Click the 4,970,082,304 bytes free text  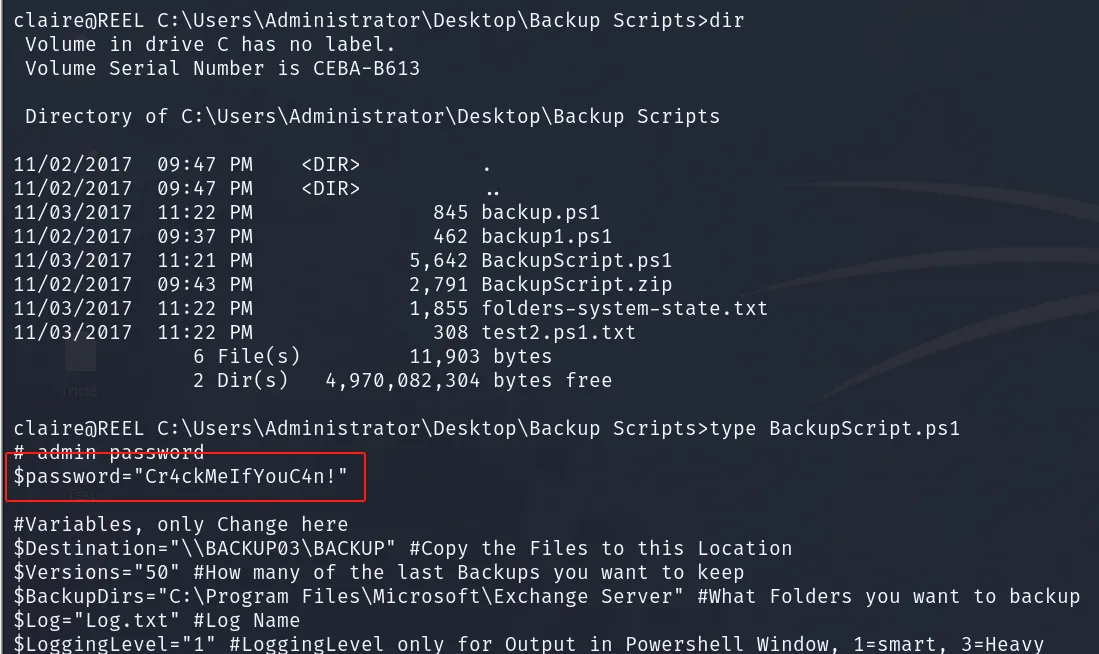click(468, 381)
